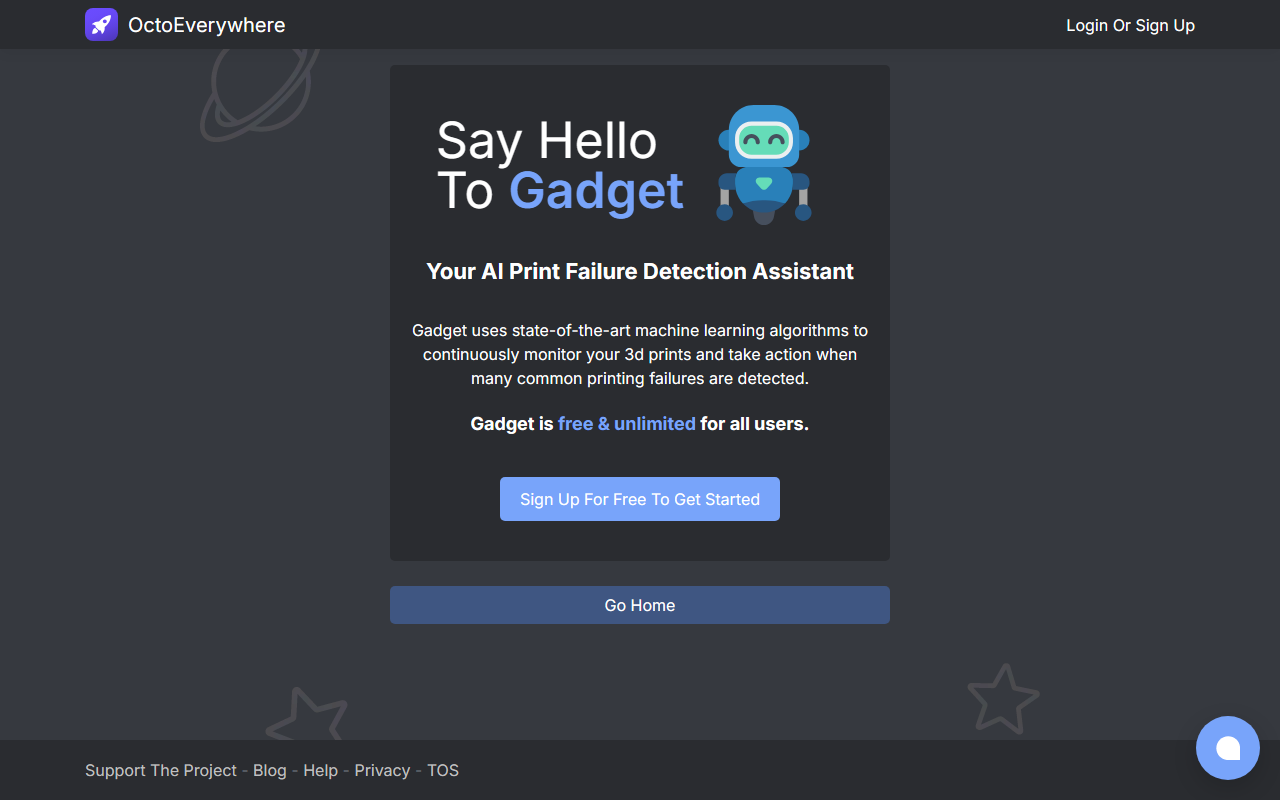Click 'Your AI Print Failure Detection Assistant' text
1280x800 pixels.
coord(640,271)
